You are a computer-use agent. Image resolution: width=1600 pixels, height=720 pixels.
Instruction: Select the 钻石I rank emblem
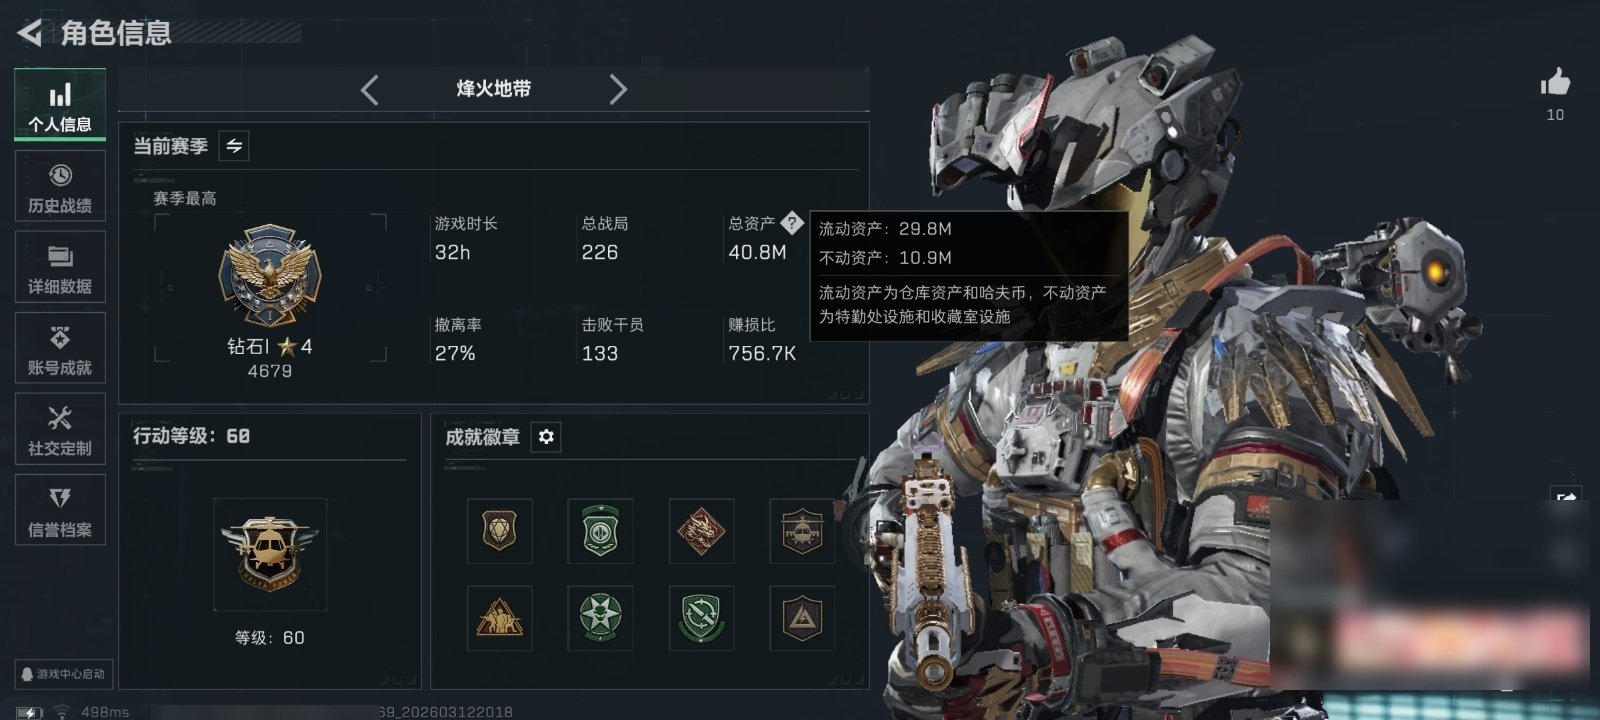pos(270,276)
